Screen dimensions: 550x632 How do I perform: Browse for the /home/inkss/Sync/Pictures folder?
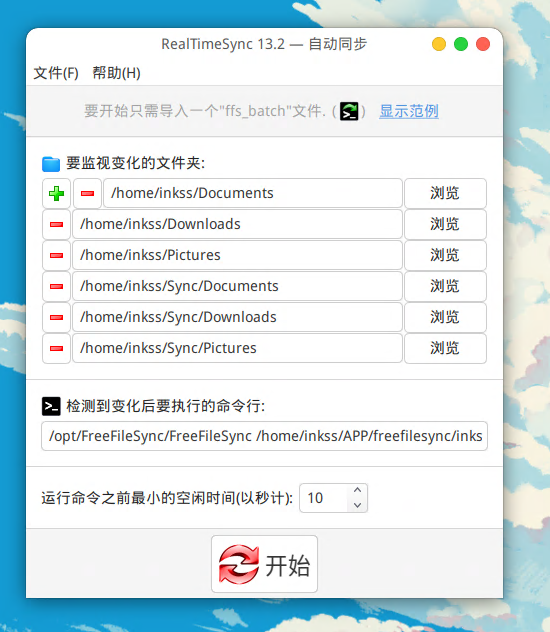(x=445, y=349)
